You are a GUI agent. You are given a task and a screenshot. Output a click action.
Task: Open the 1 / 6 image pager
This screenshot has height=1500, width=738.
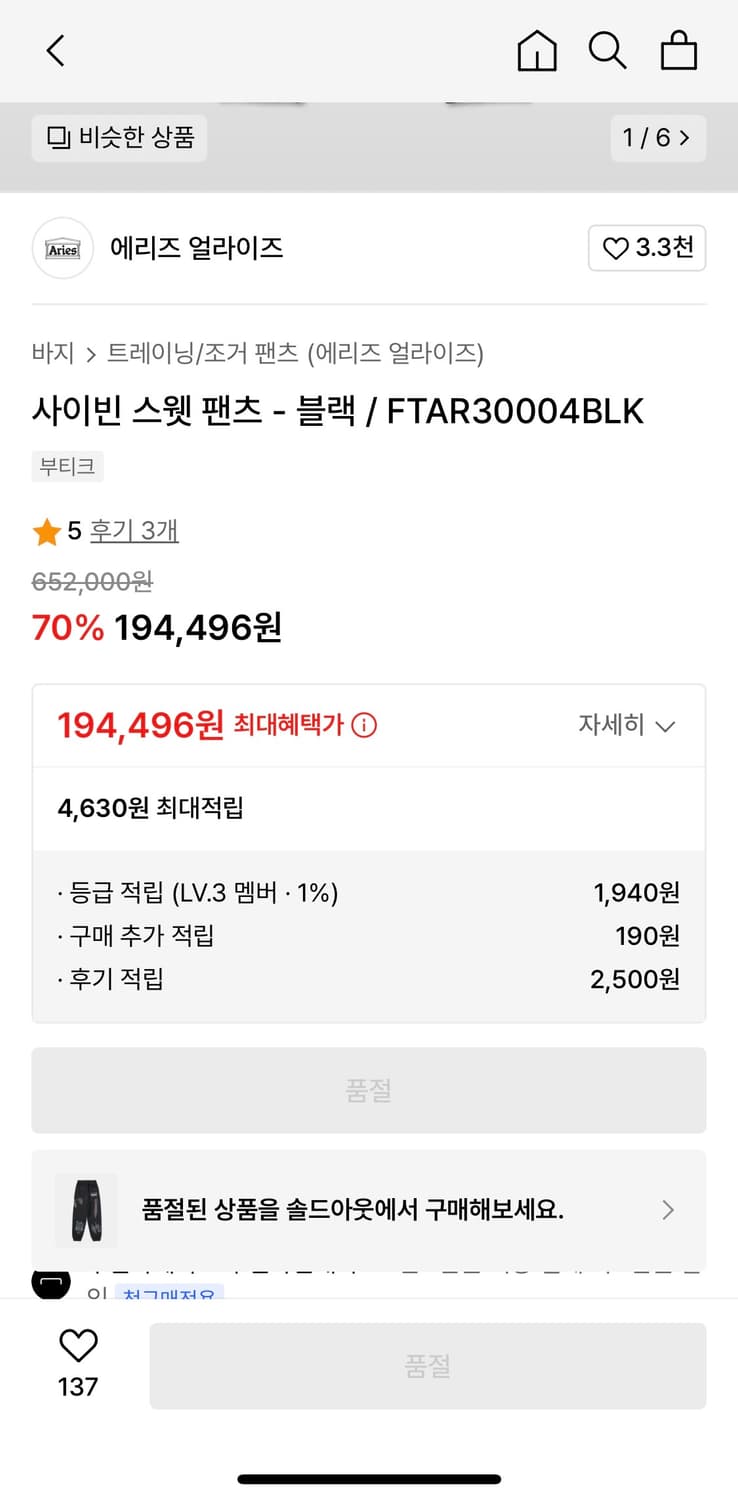coord(658,138)
